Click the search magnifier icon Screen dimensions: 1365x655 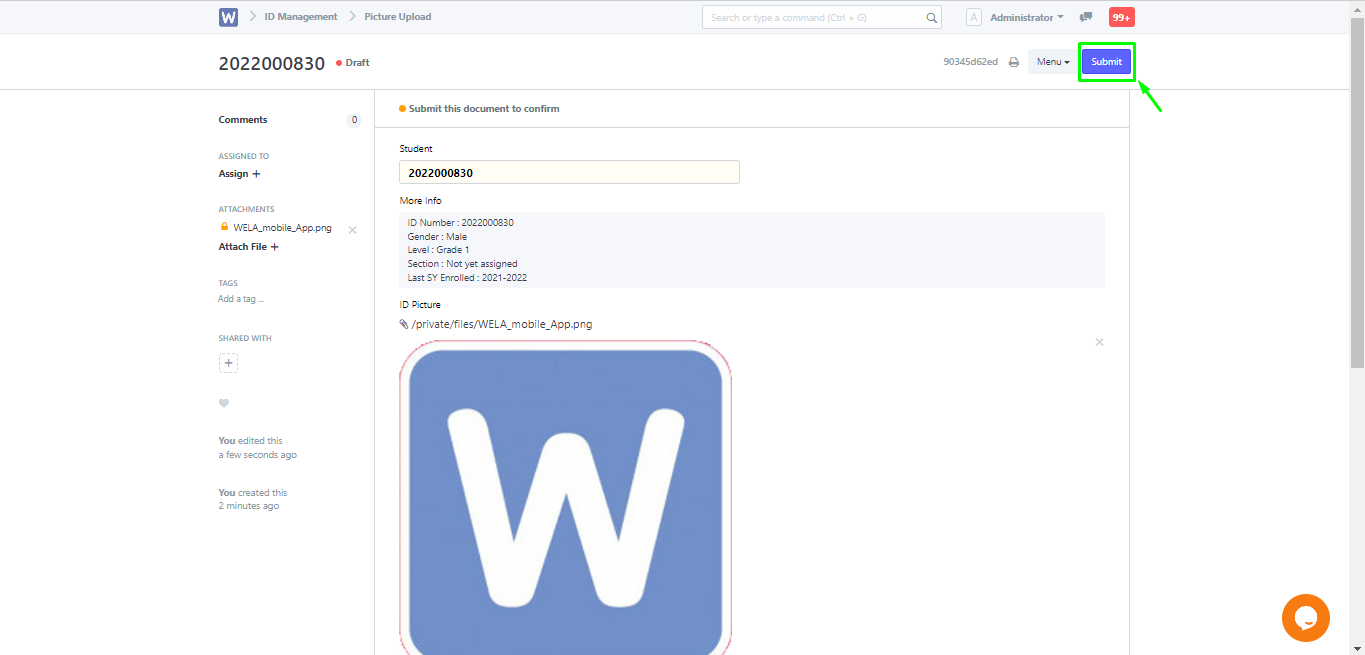coord(931,18)
